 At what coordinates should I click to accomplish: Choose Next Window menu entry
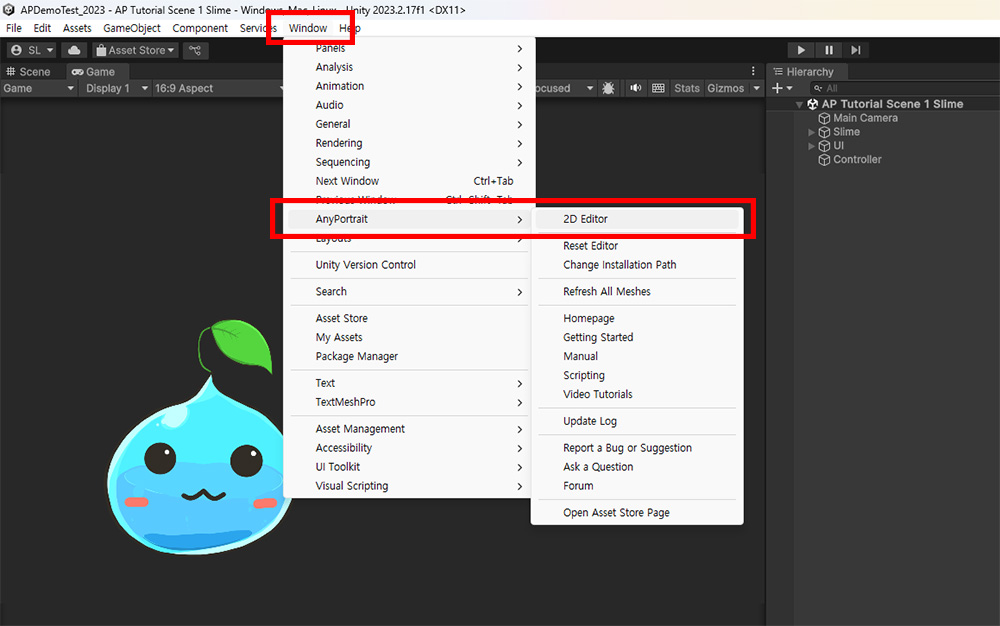409,181
